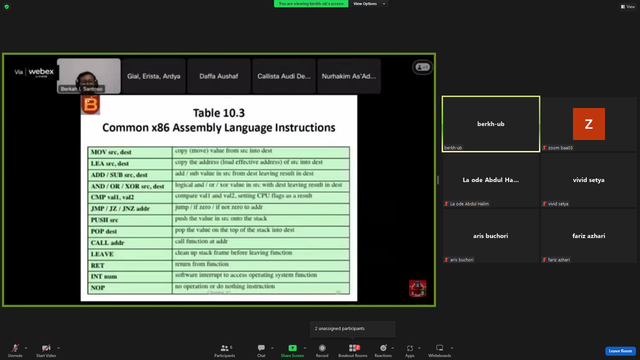
Task: Click the participant count badge in shared screen
Action: [x=422, y=67]
